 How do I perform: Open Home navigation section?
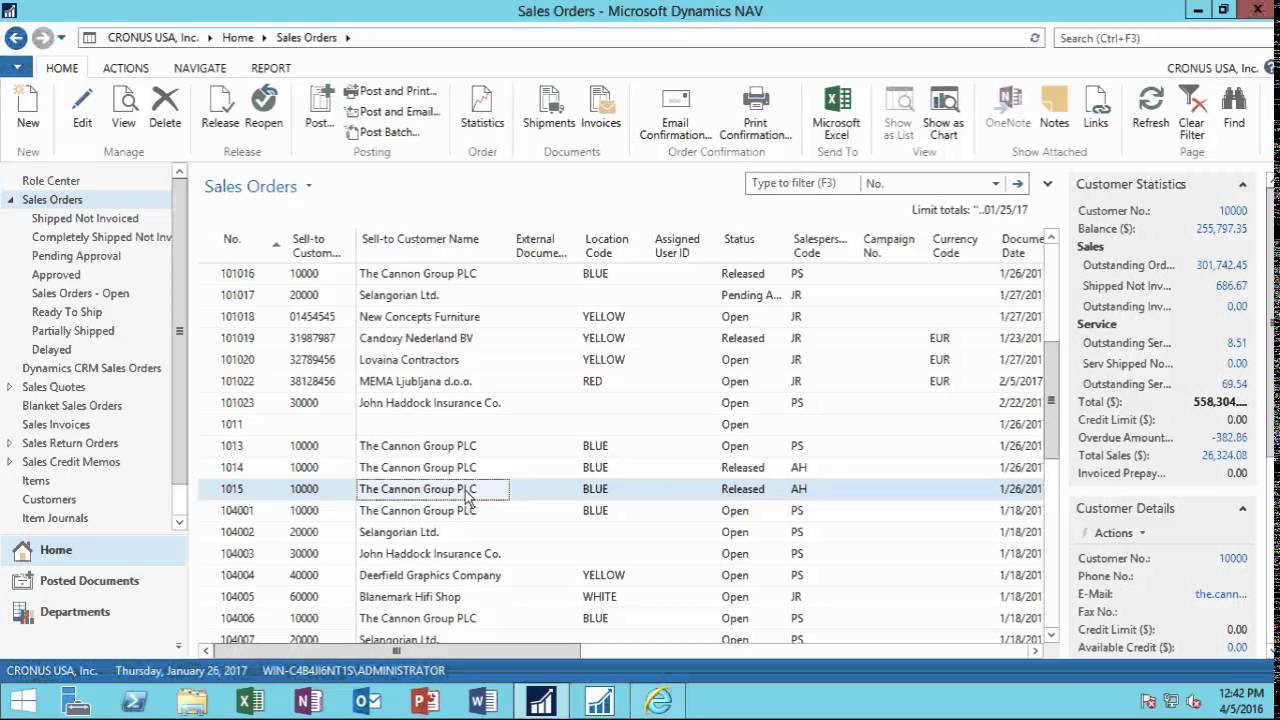click(x=93, y=550)
